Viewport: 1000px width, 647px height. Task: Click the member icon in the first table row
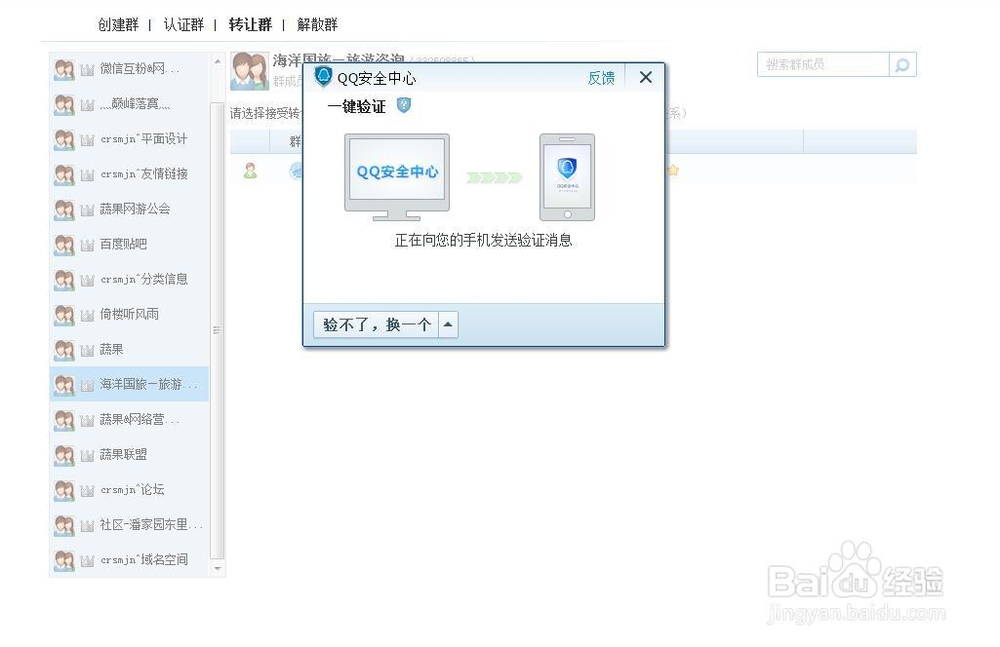pos(250,170)
